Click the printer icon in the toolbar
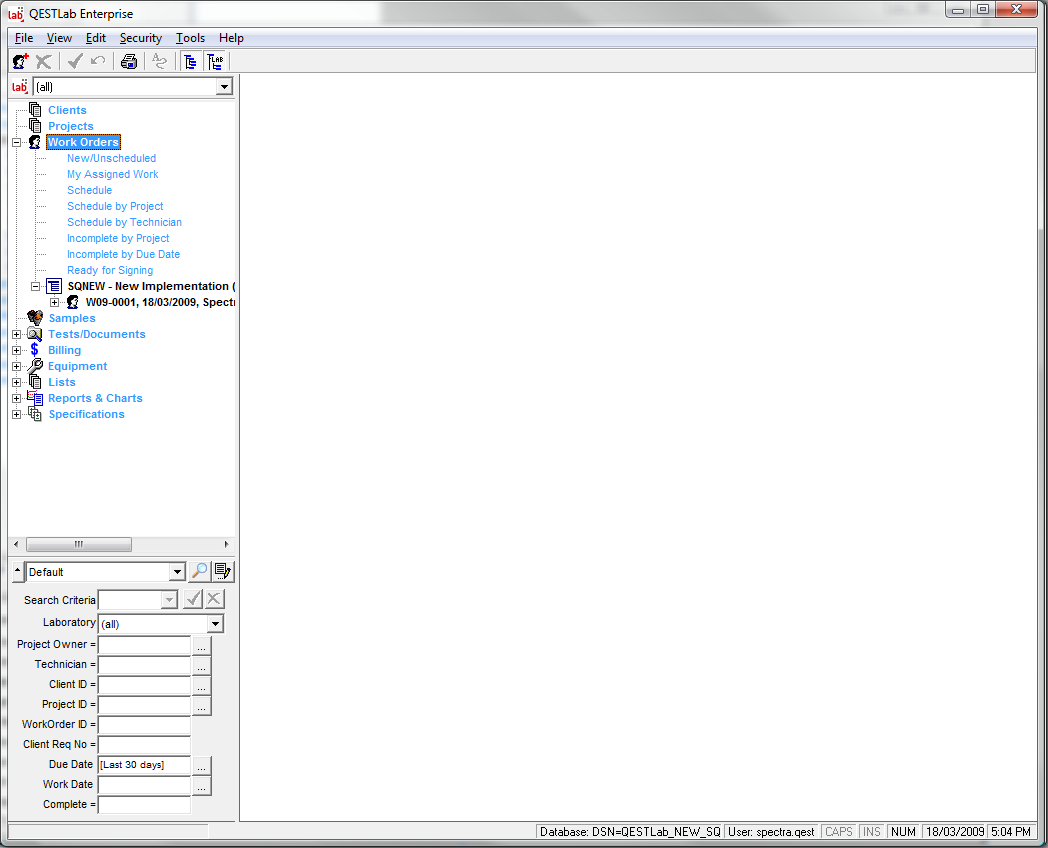Image resolution: width=1048 pixels, height=848 pixels. (129, 61)
